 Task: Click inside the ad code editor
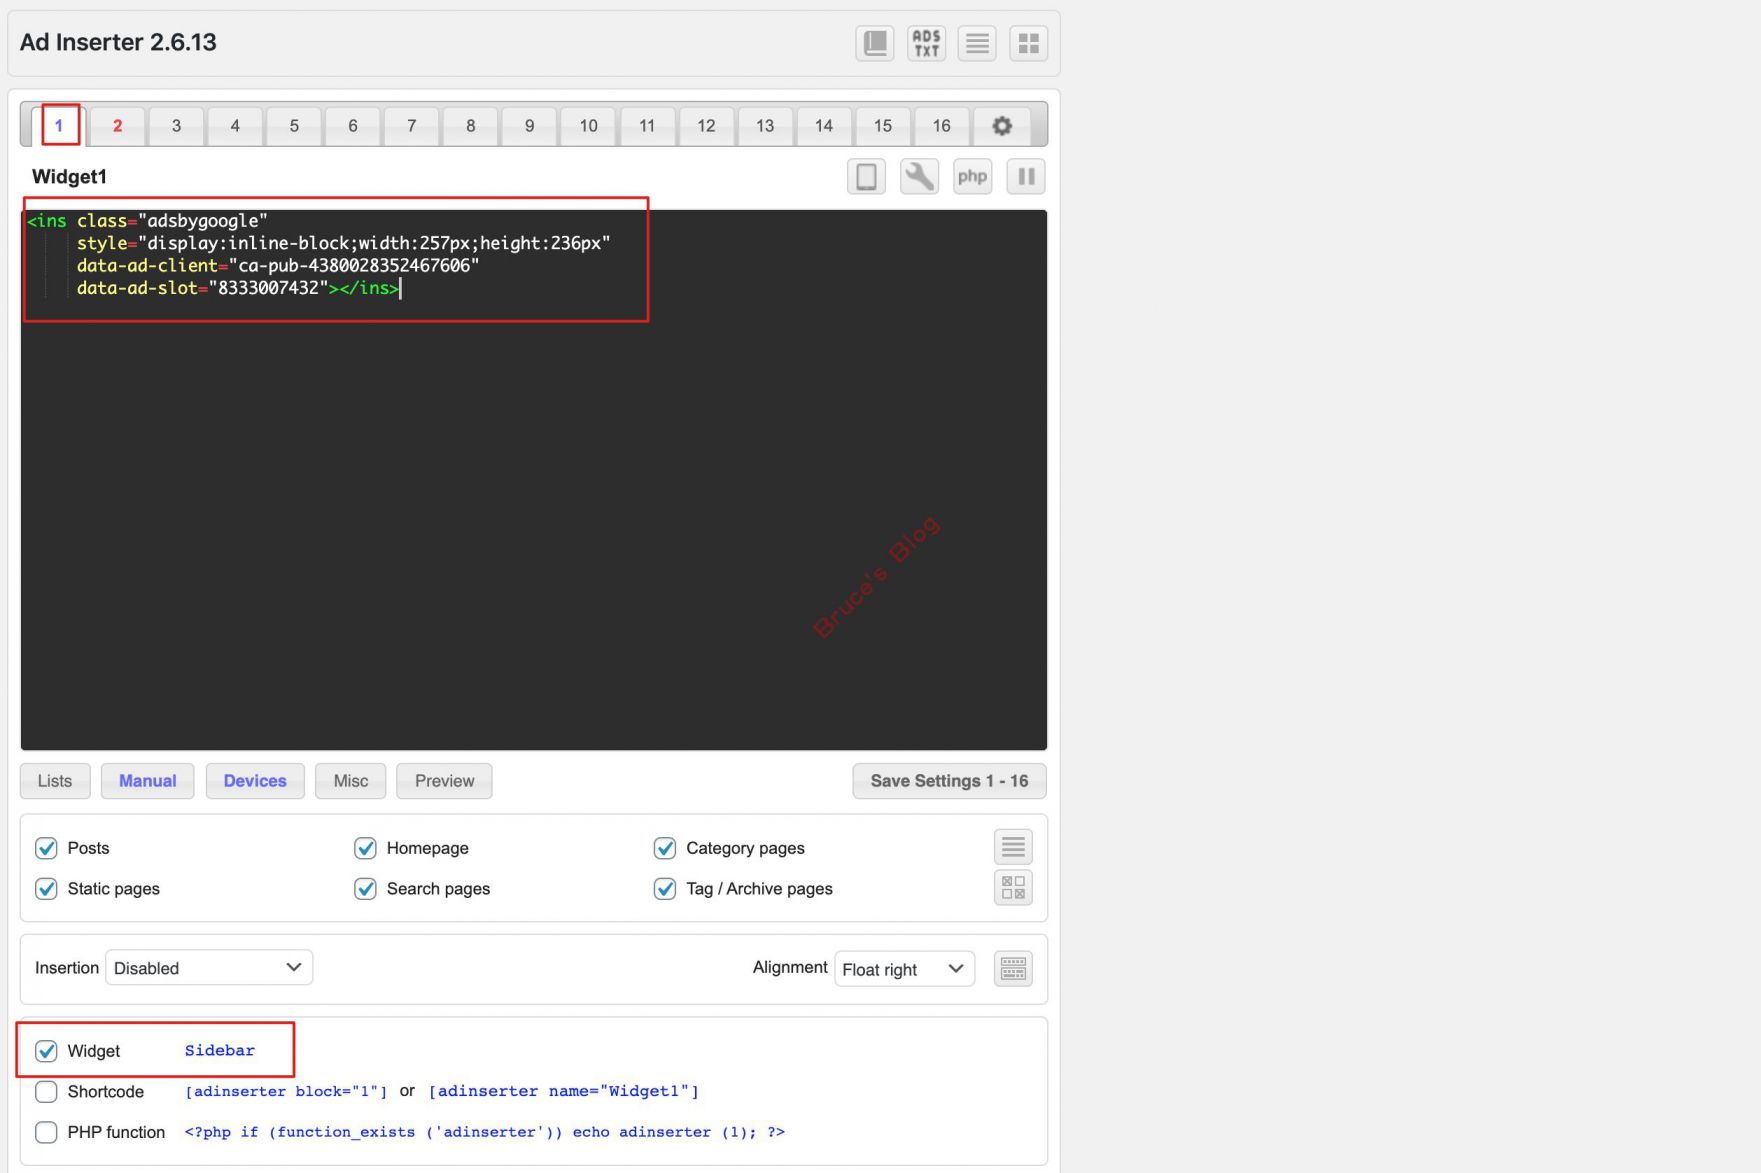pos(533,480)
